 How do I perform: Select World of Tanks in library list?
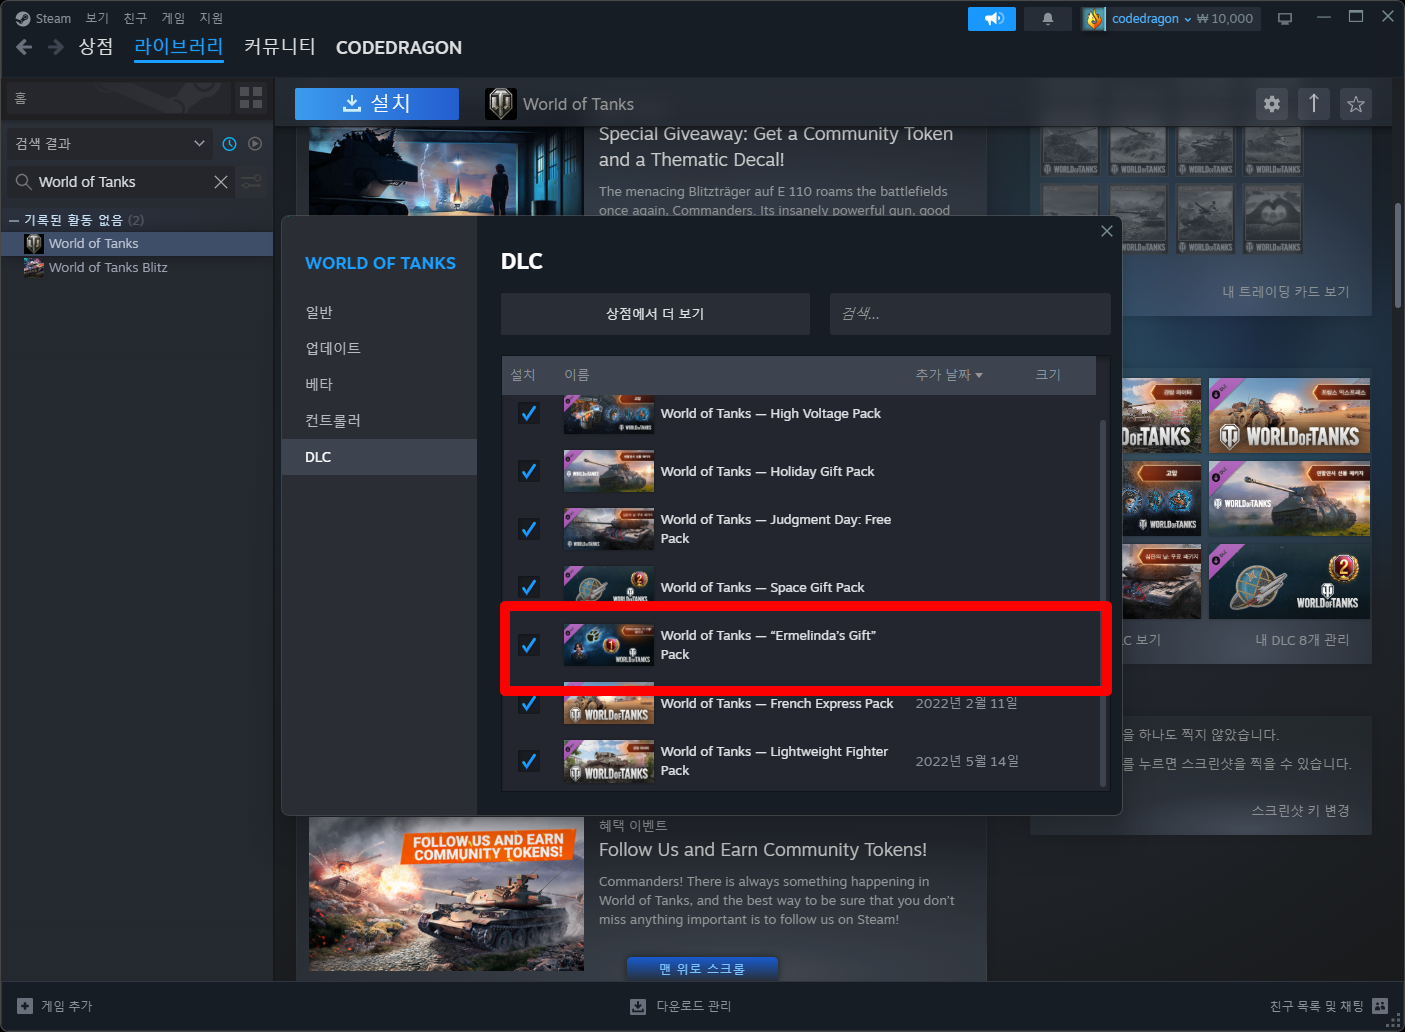137,243
